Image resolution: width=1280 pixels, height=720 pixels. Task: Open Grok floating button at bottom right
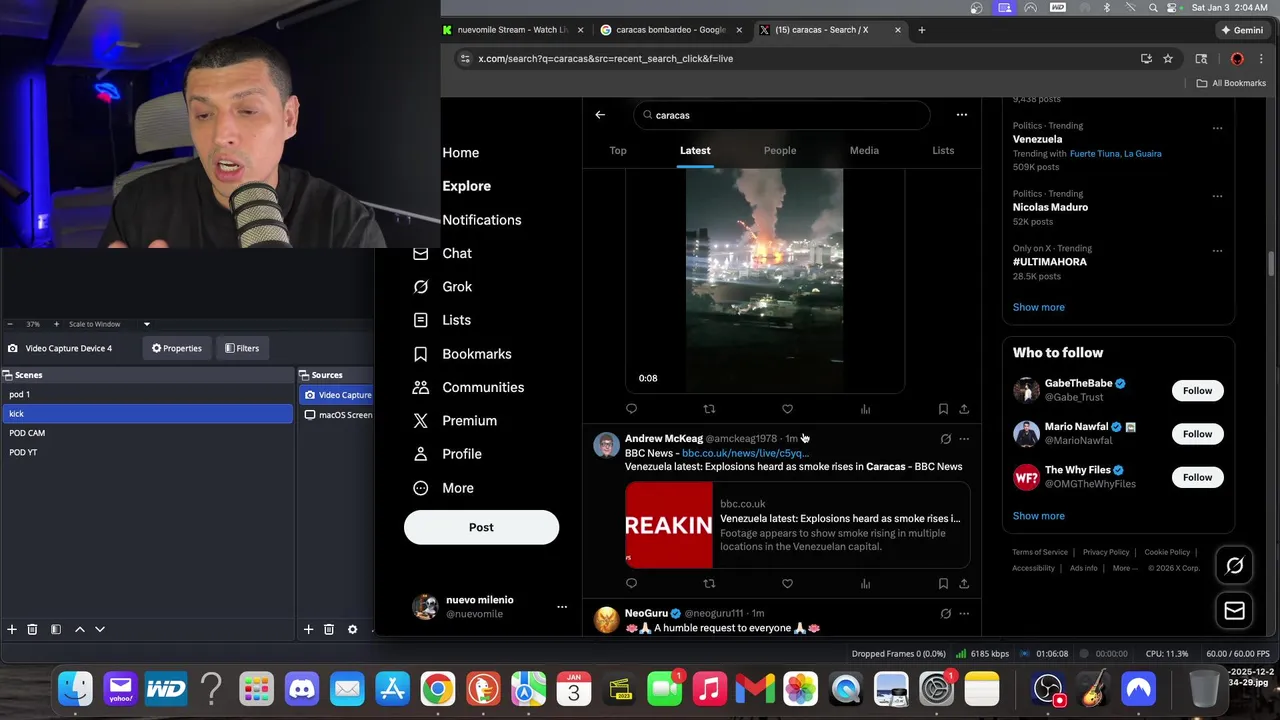pyautogui.click(x=1234, y=566)
